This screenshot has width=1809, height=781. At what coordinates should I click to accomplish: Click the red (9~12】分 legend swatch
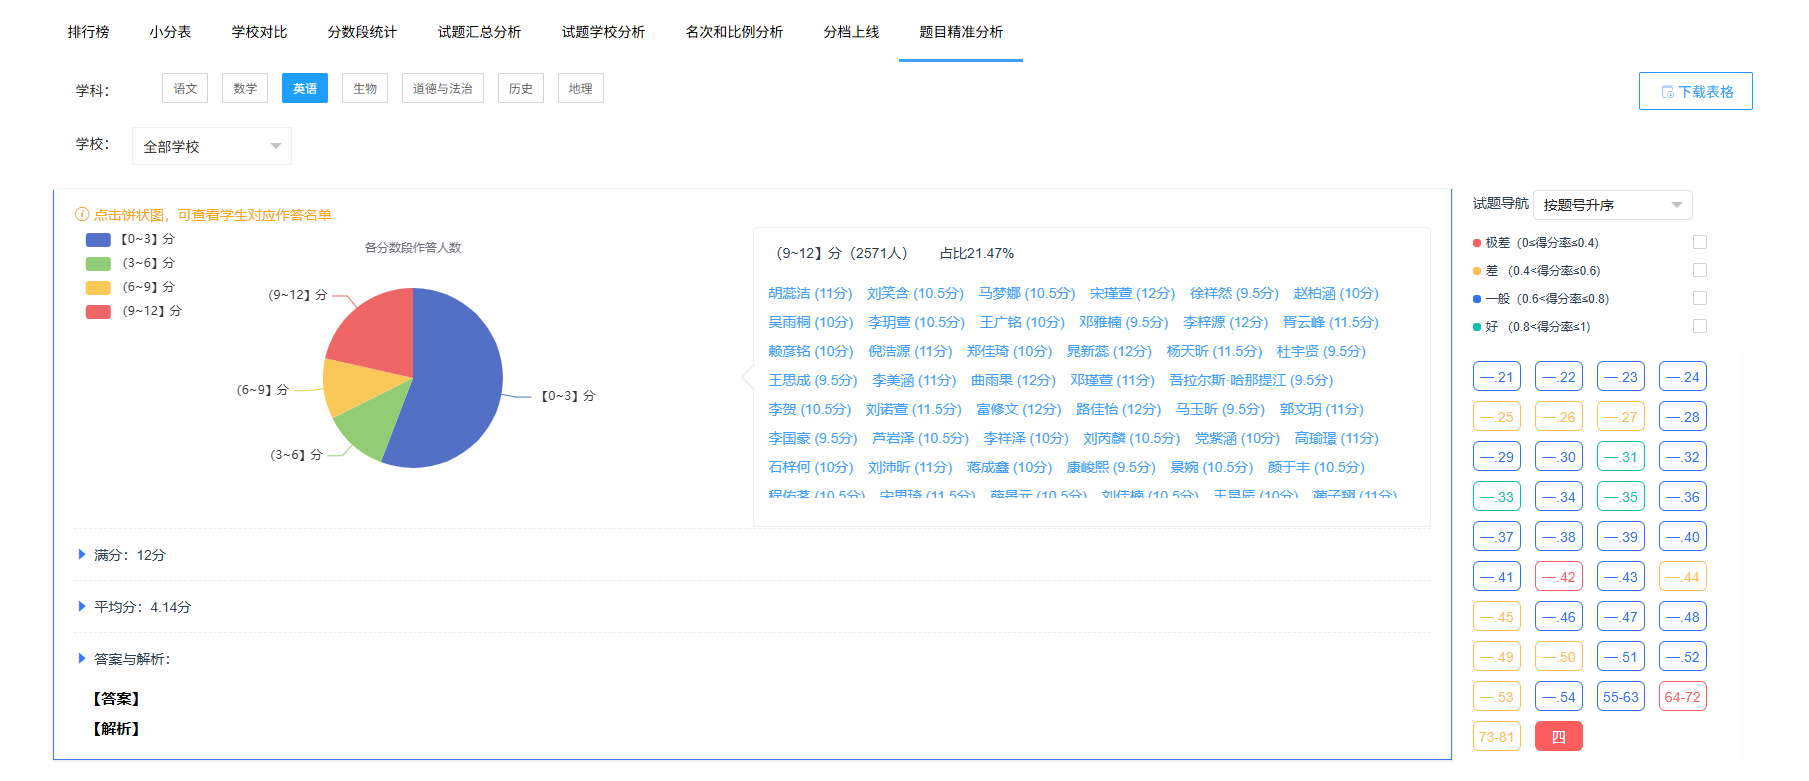tap(98, 312)
